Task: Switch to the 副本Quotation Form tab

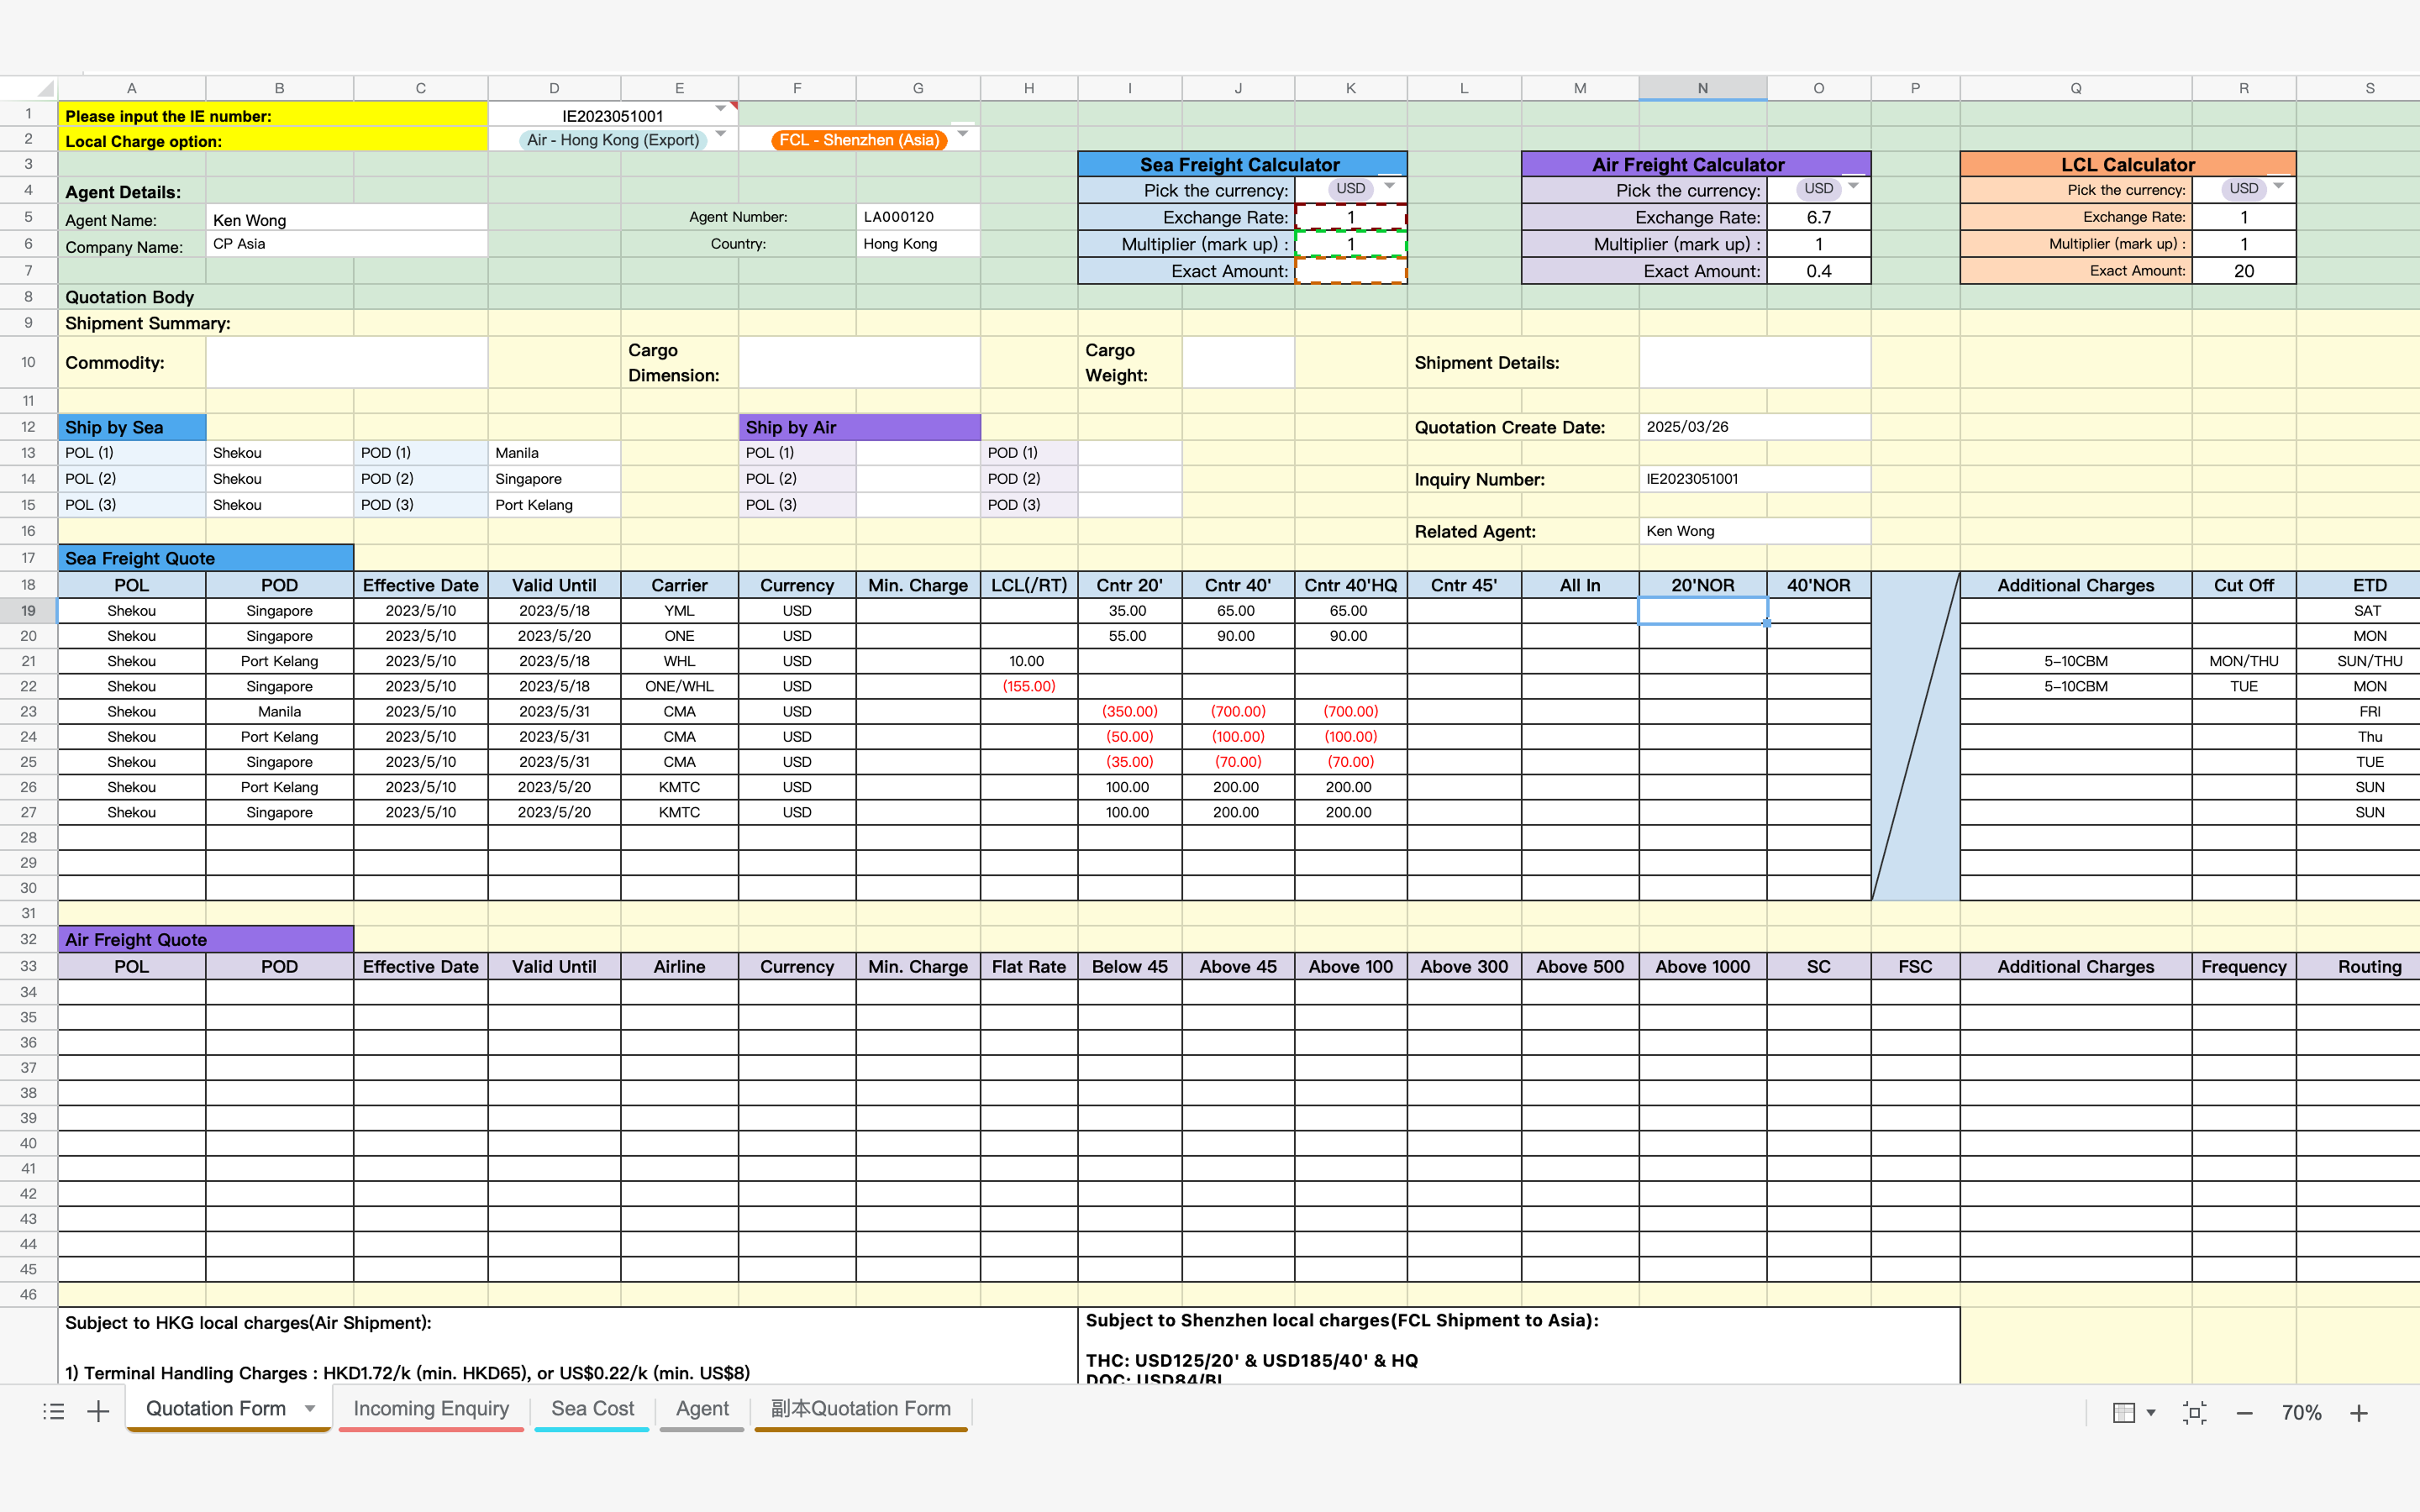Action: point(861,1409)
